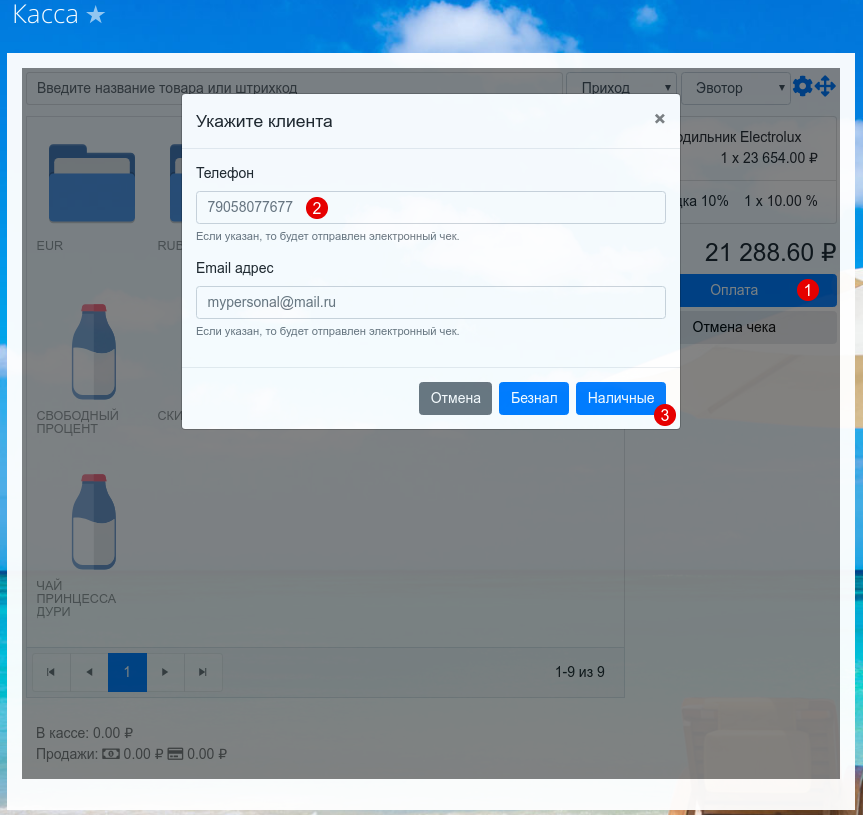
Task: Click the favorite star next to Касса
Action: click(95, 15)
